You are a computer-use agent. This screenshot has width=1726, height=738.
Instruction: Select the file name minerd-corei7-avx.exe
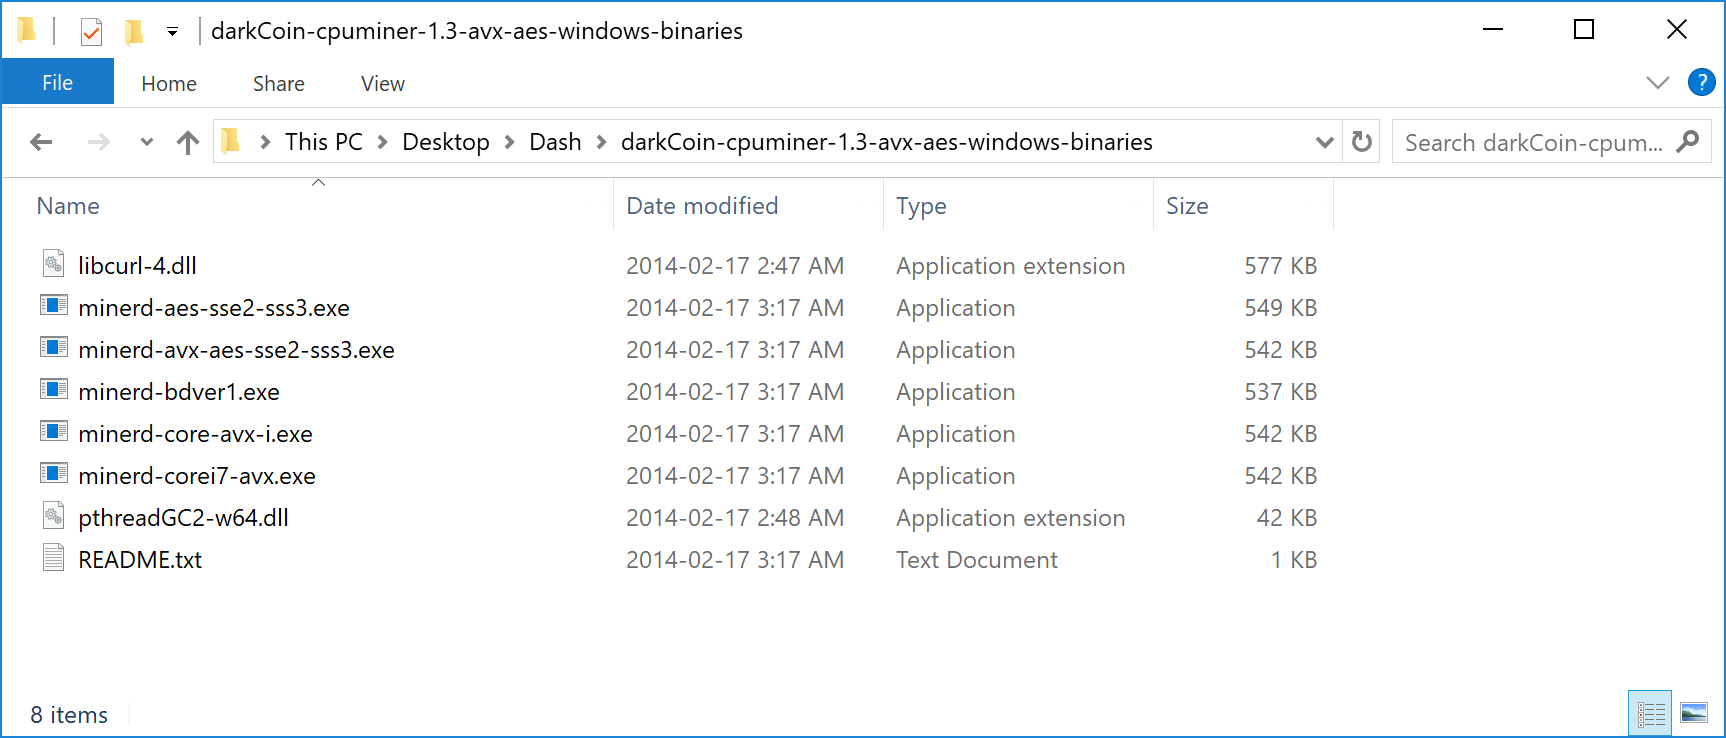tap(197, 476)
